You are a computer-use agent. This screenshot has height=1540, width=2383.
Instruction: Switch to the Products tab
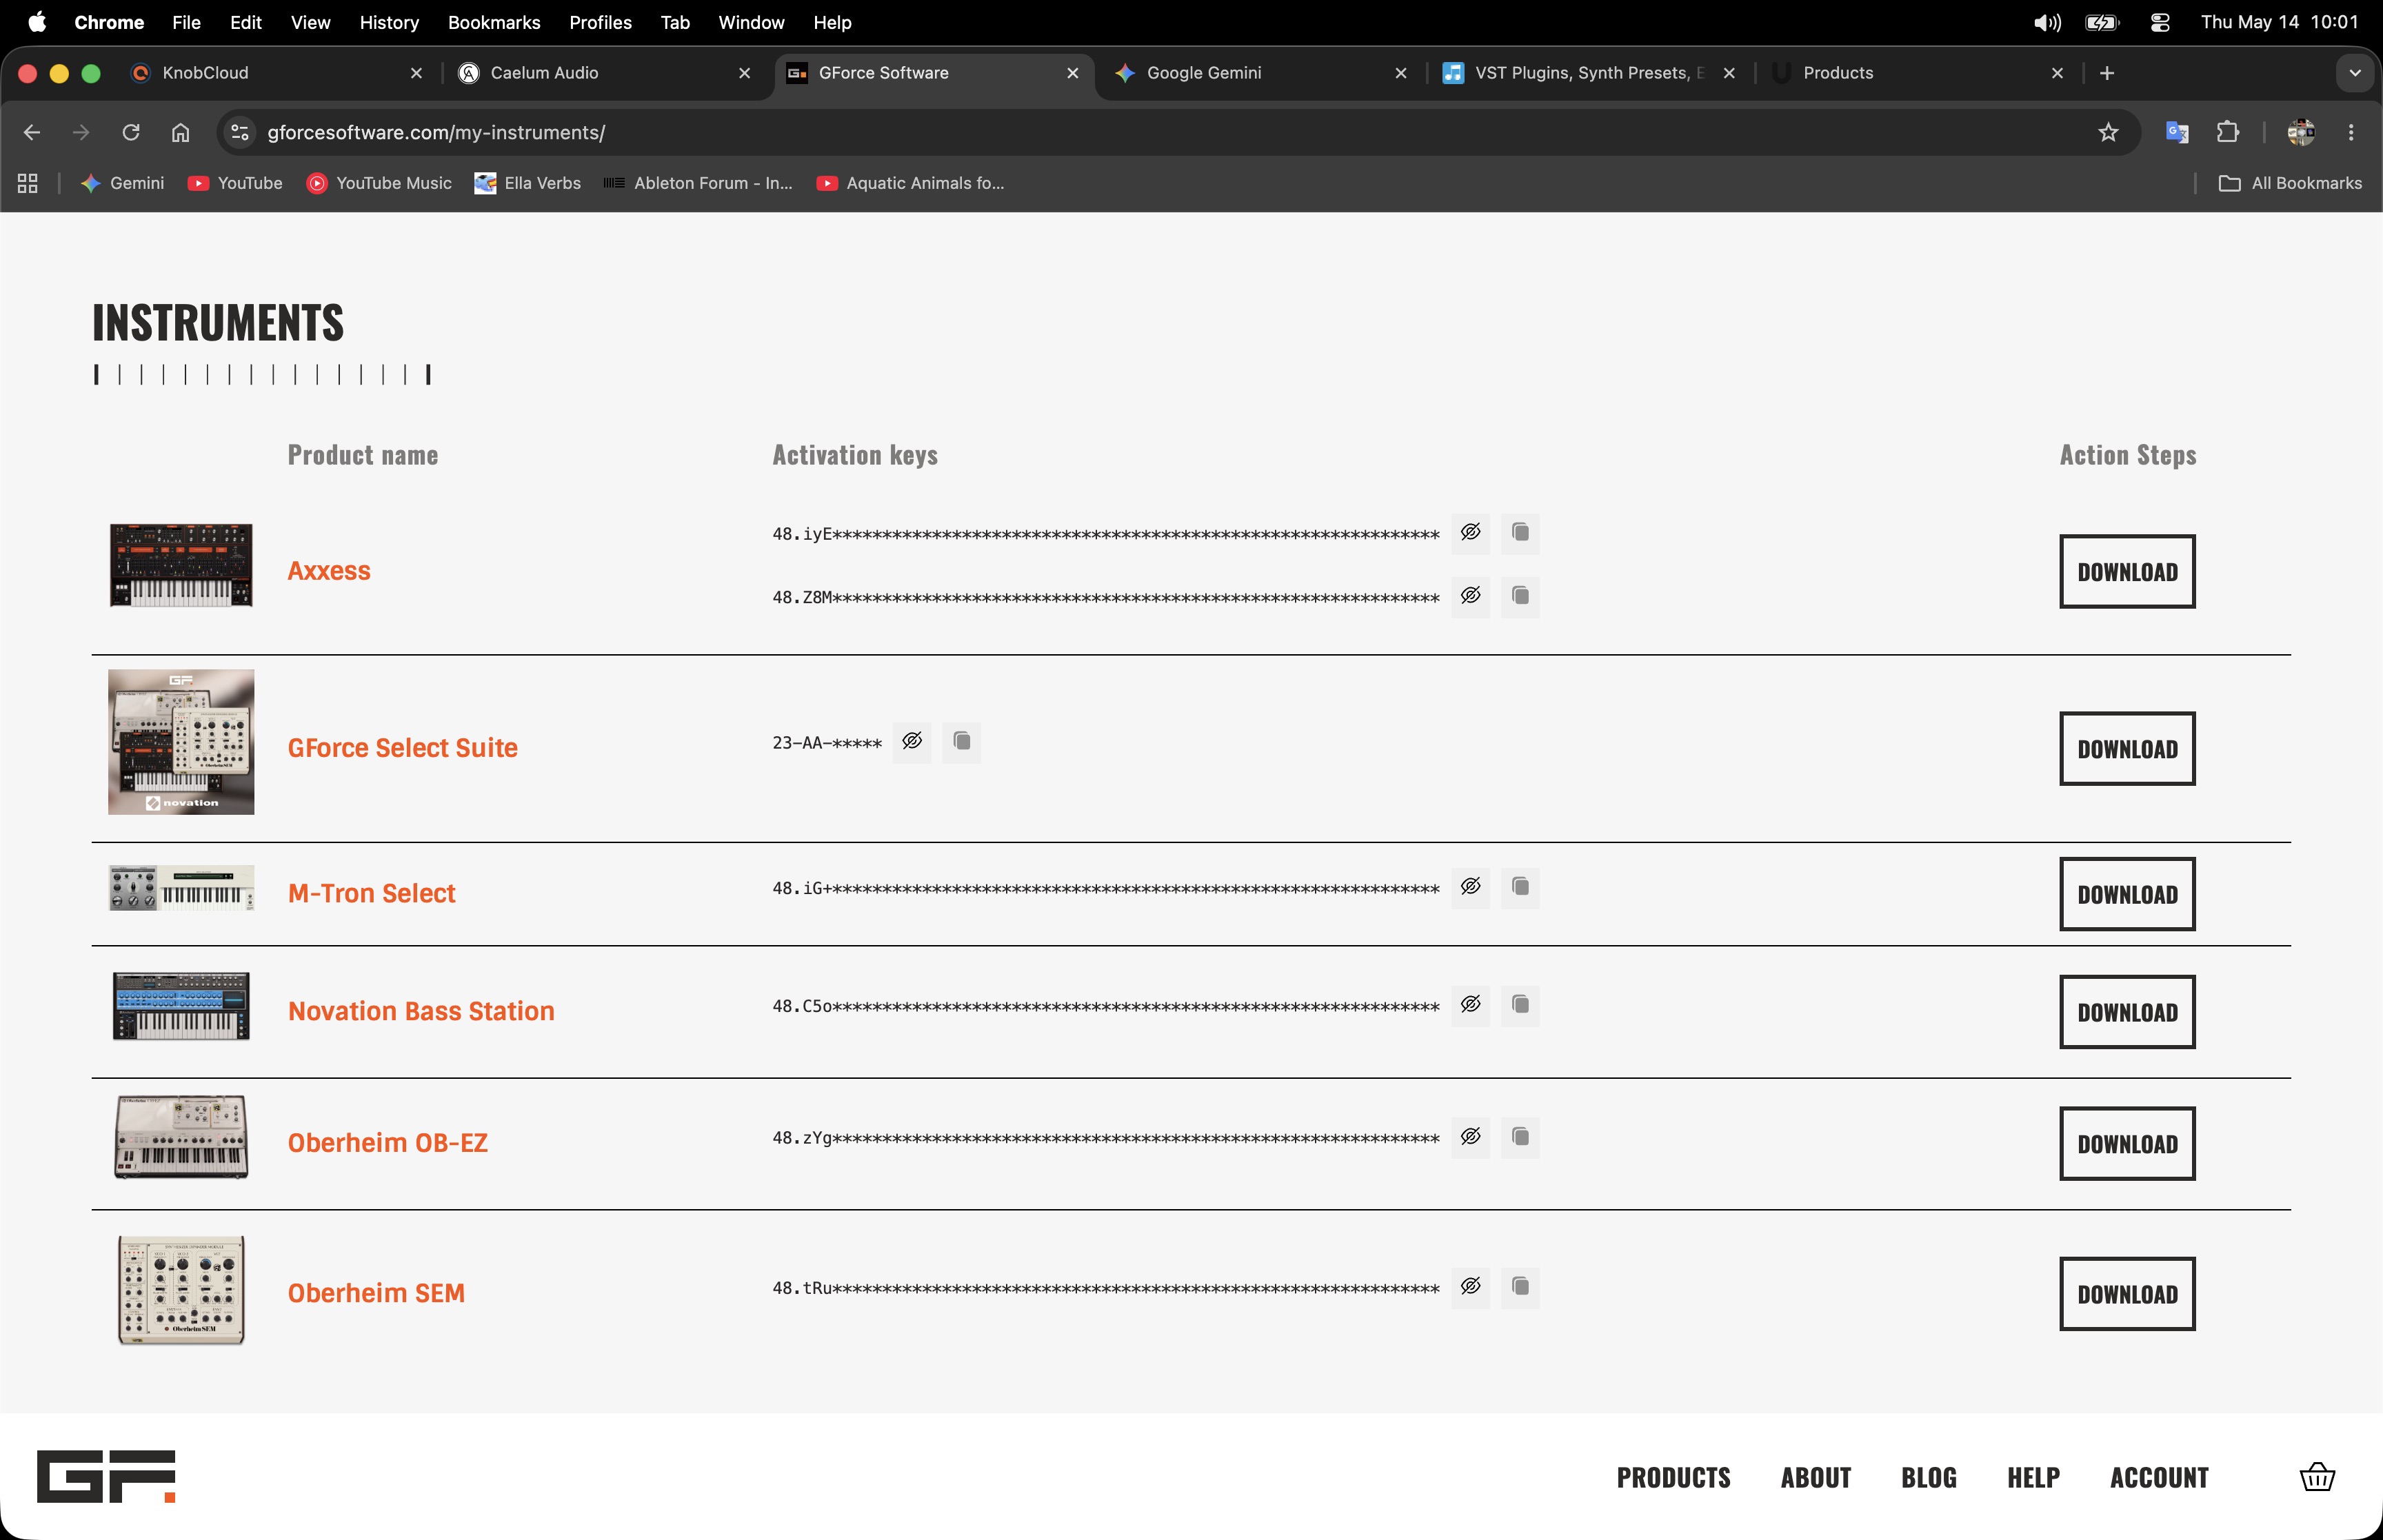click(1918, 73)
